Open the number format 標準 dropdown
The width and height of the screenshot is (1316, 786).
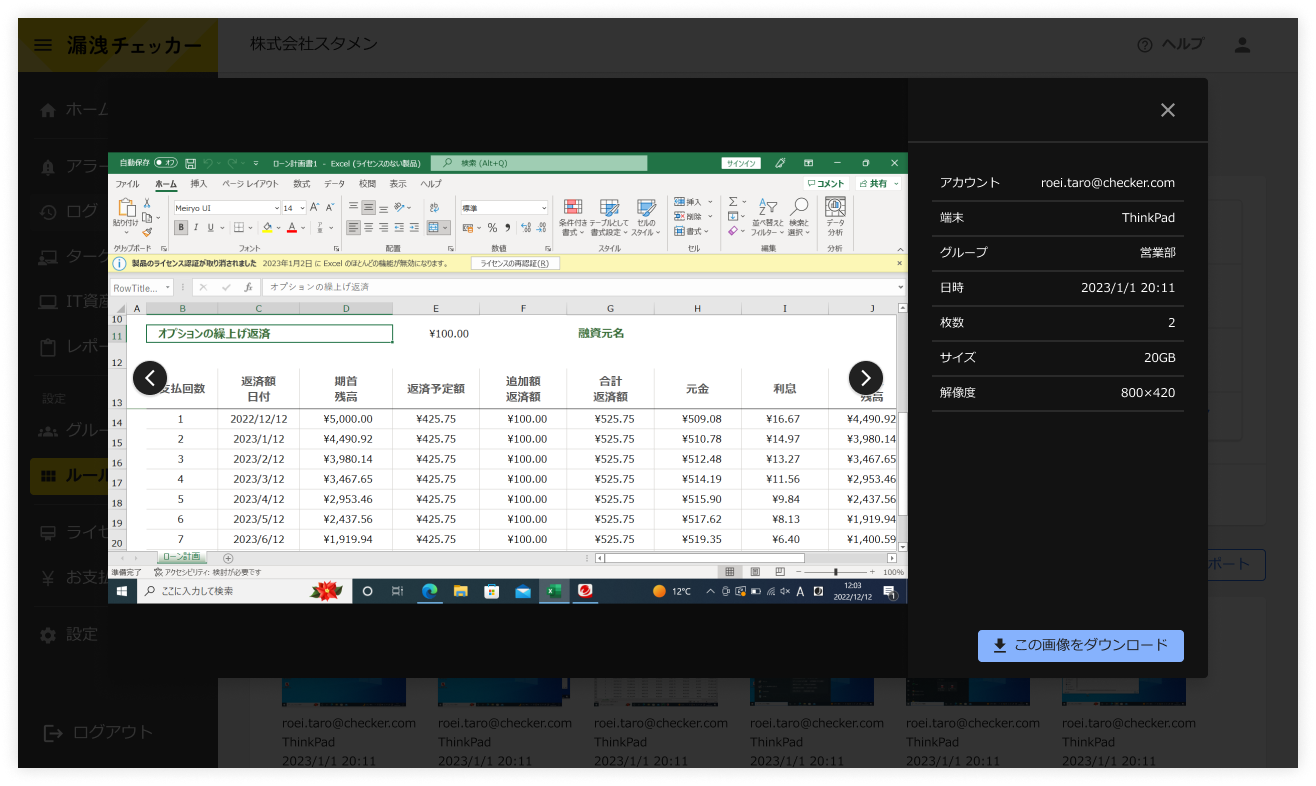(544, 208)
